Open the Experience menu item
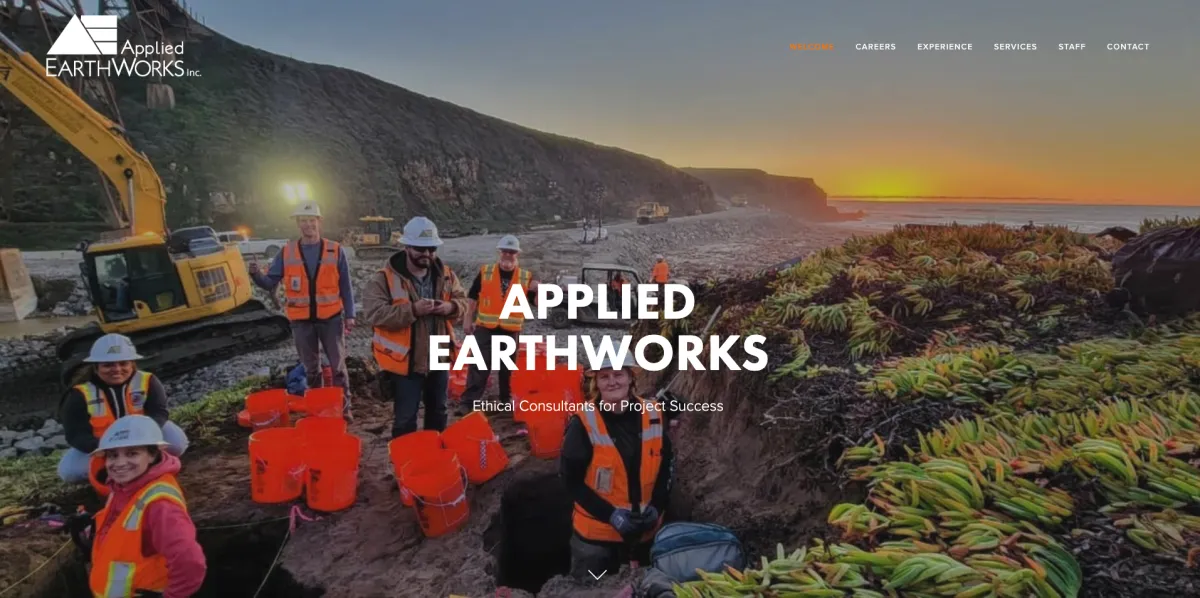This screenshot has height=598, width=1200. click(x=944, y=47)
